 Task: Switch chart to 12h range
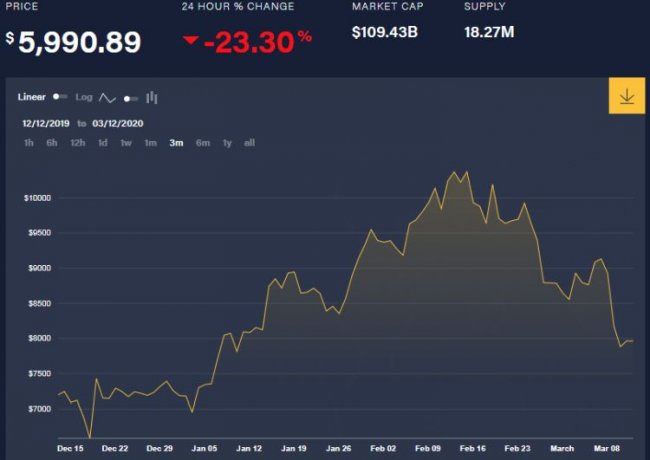pos(77,143)
